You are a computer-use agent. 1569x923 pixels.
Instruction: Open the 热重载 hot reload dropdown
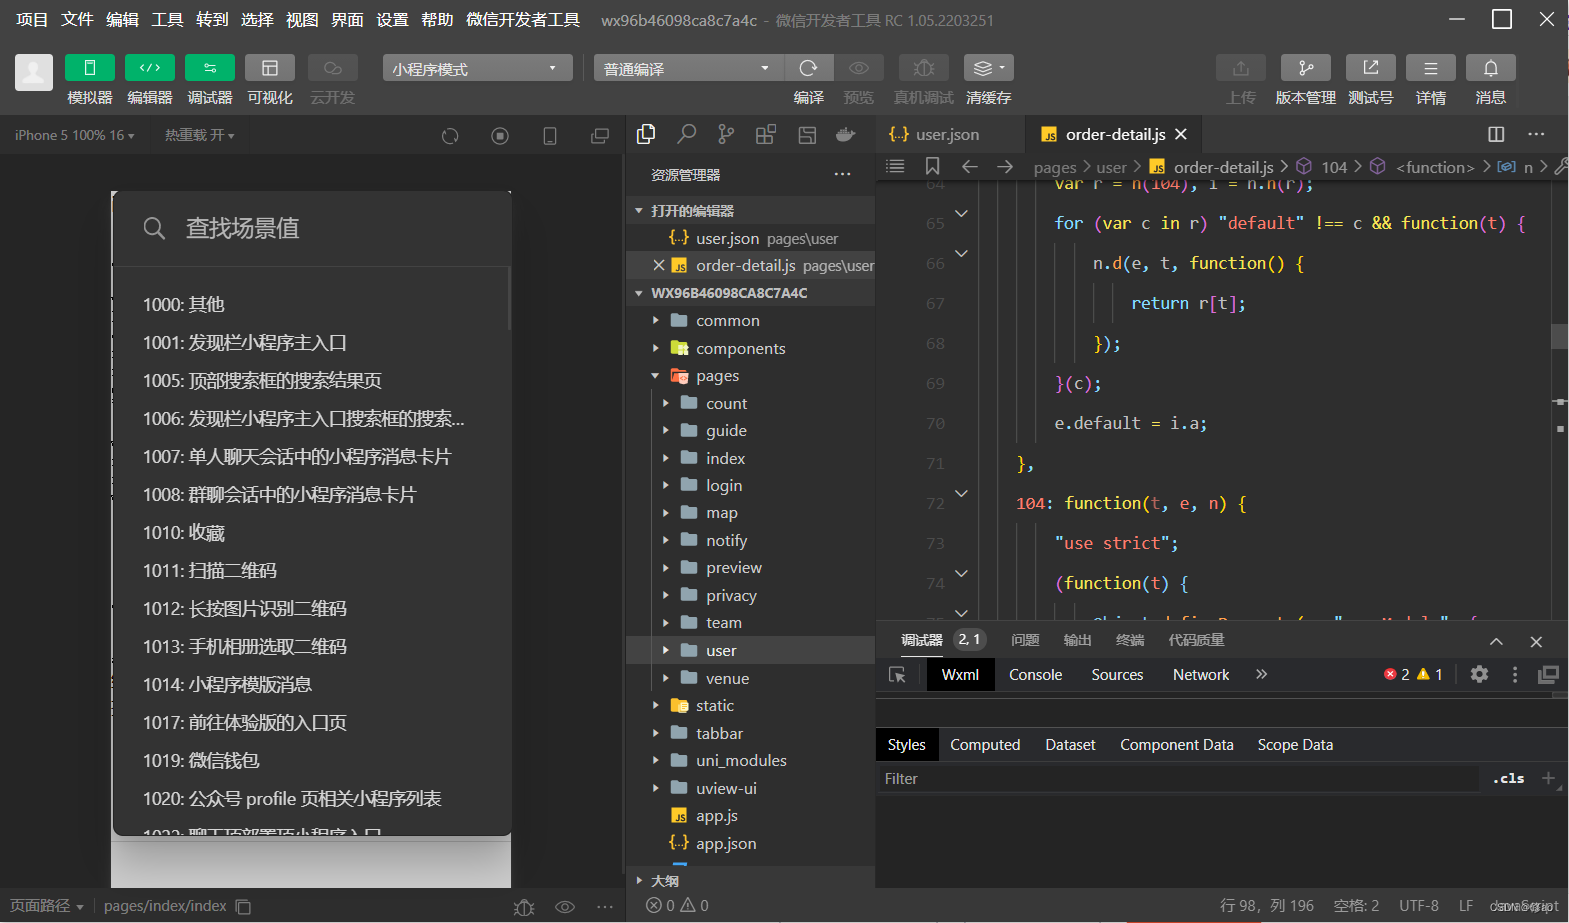[x=200, y=135]
